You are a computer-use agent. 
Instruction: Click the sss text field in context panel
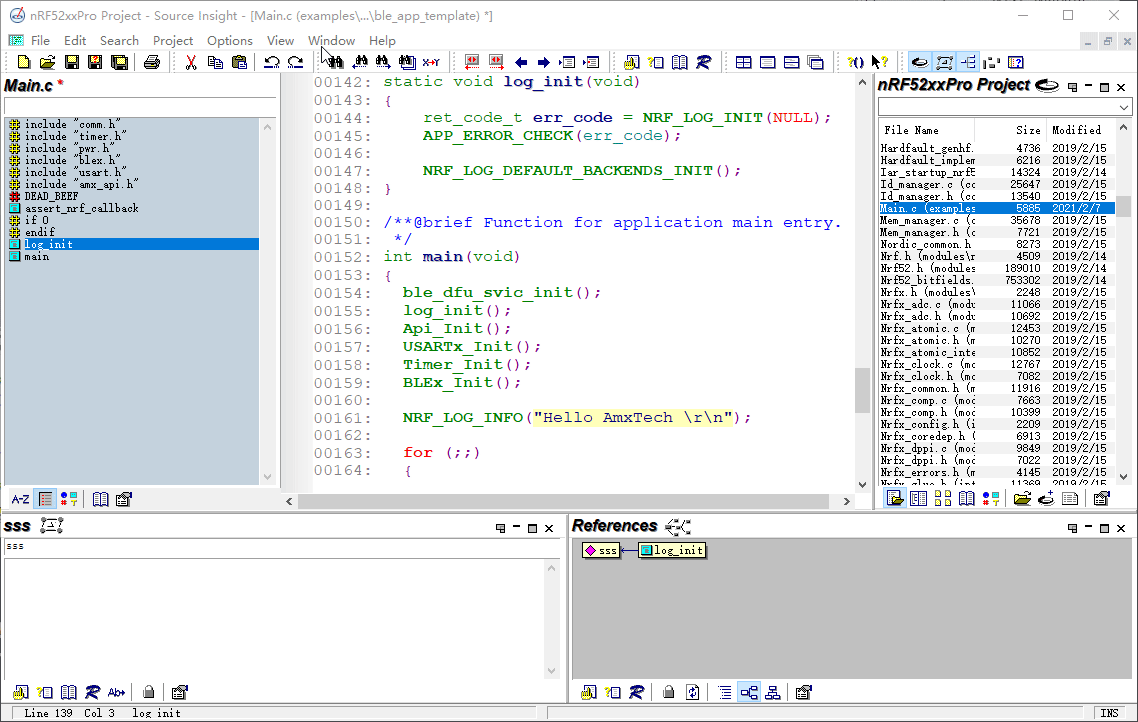pyautogui.click(x=282, y=547)
